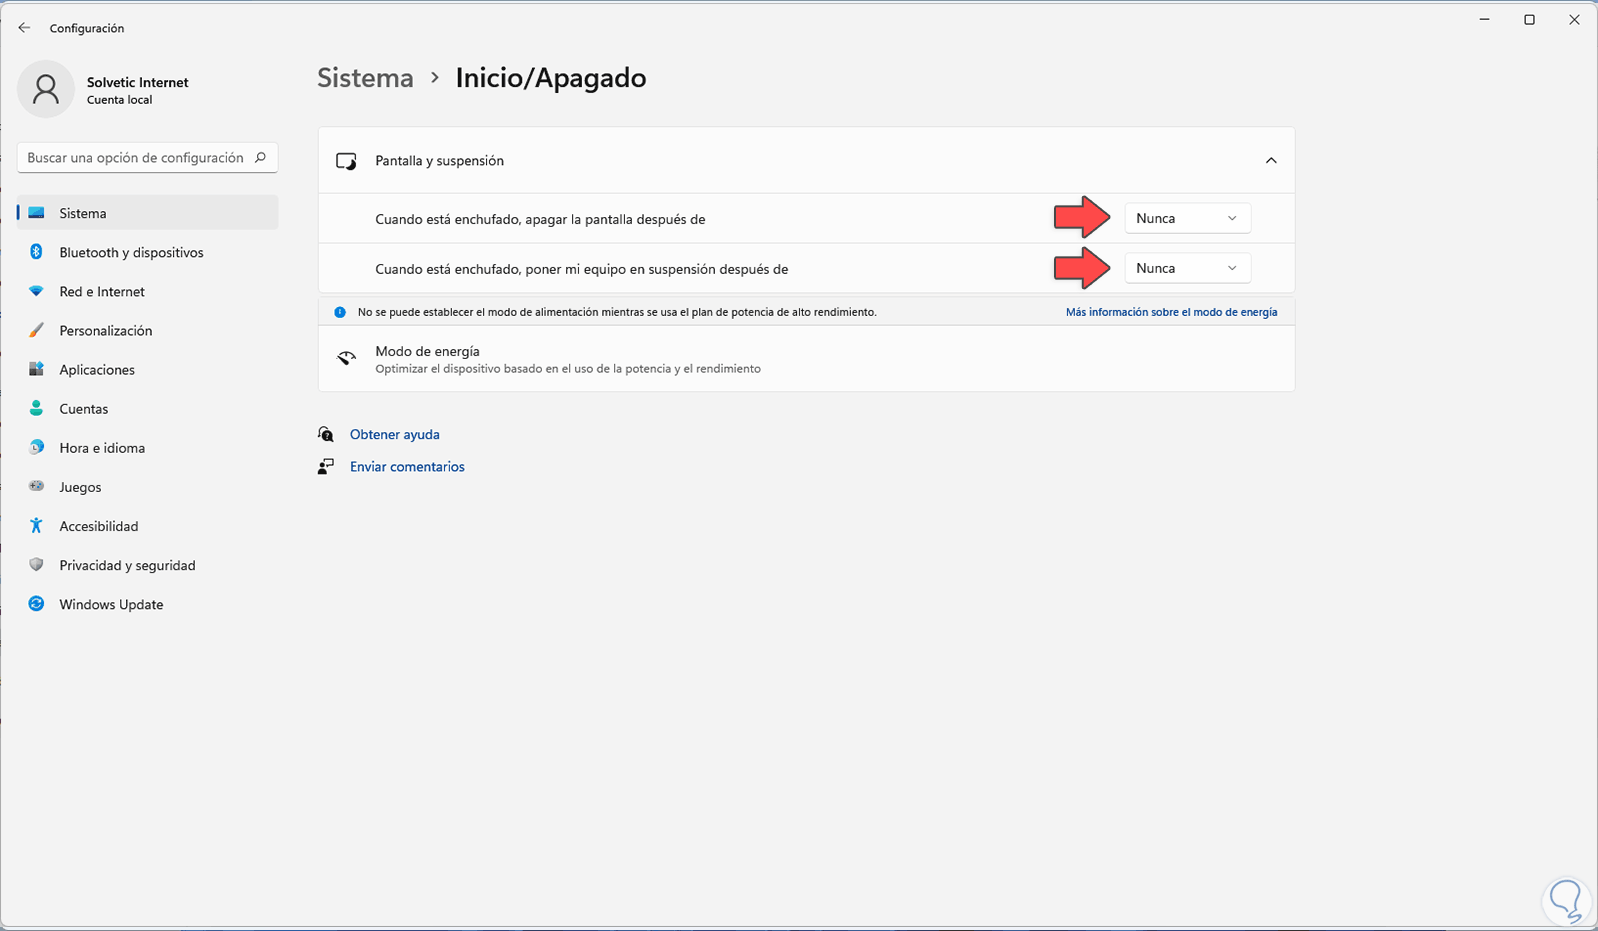Select Hora e idioma in sidebar
The width and height of the screenshot is (1598, 931).
point(102,448)
